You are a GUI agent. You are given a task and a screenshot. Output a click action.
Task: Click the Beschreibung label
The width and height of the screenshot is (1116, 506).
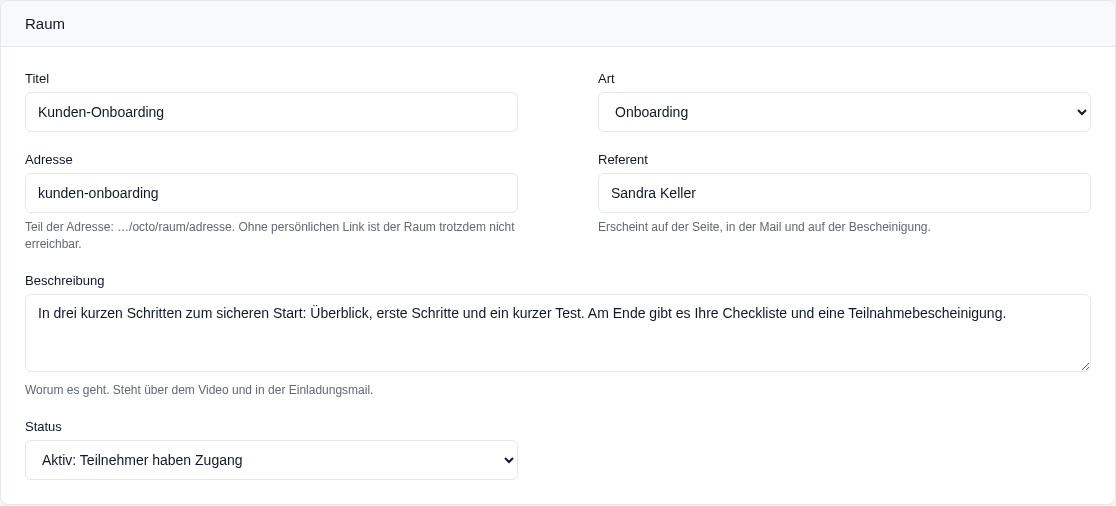click(x=65, y=280)
